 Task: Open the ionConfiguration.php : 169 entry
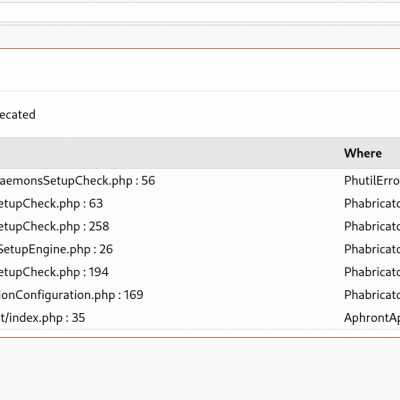click(x=72, y=295)
